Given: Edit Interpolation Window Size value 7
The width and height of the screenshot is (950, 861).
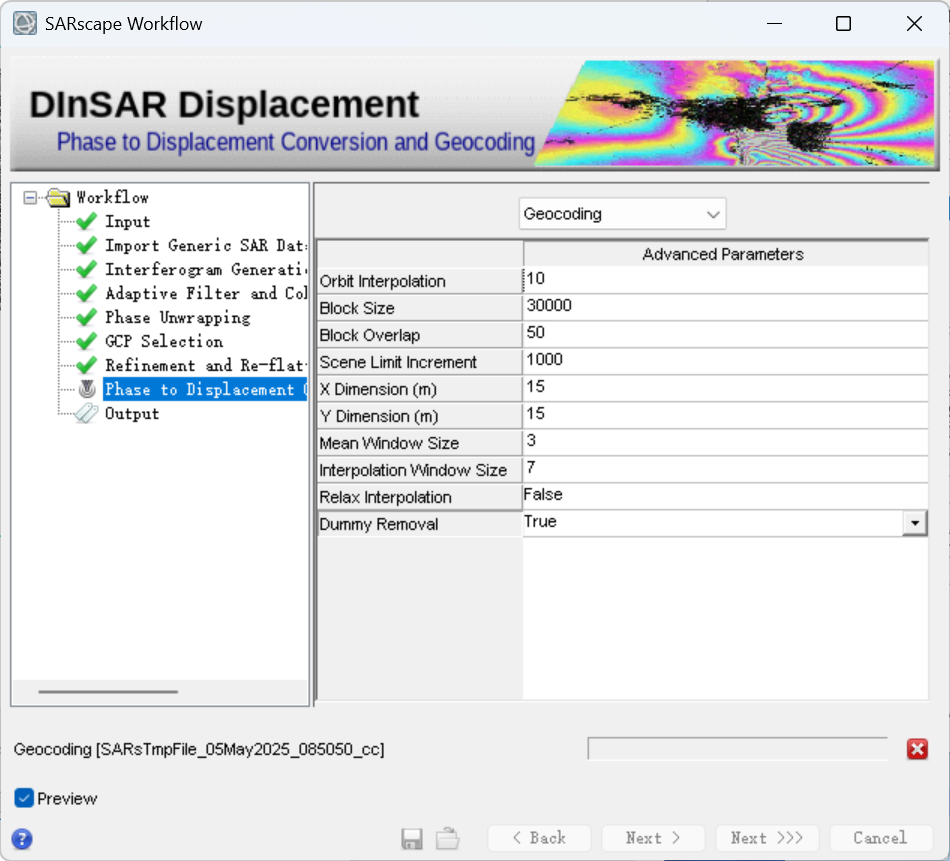Looking at the screenshot, I should (725, 468).
